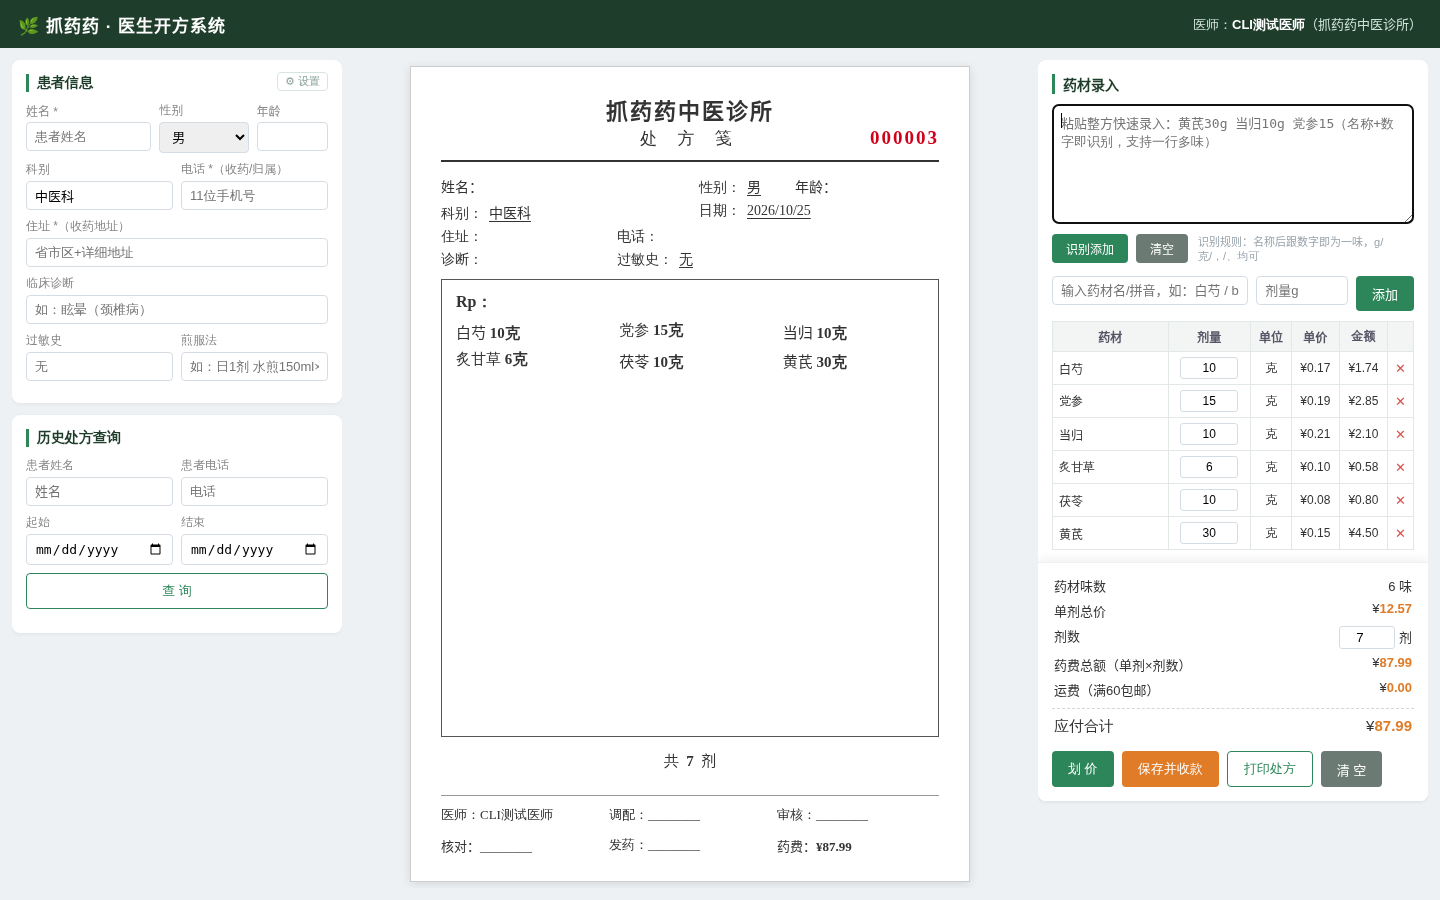This screenshot has height=900, width=1440.
Task: Delete the 茯苓 row
Action: tap(1400, 500)
